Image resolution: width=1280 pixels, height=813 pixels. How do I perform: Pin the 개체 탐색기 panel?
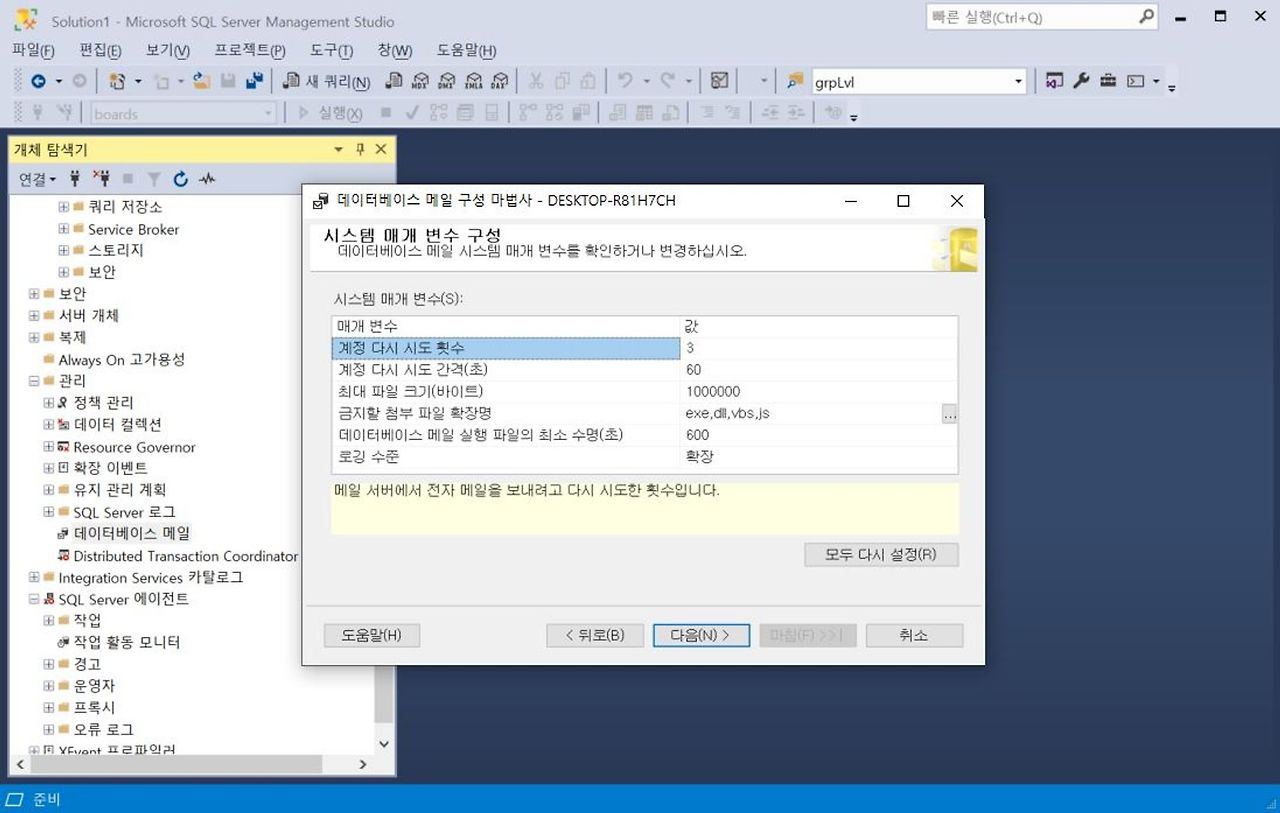point(360,149)
